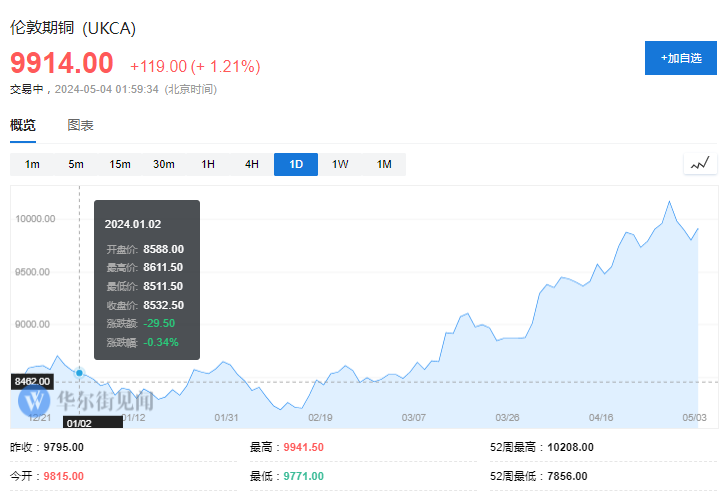Switch chart to 1H interval
The width and height of the screenshot is (725, 495).
[208, 164]
